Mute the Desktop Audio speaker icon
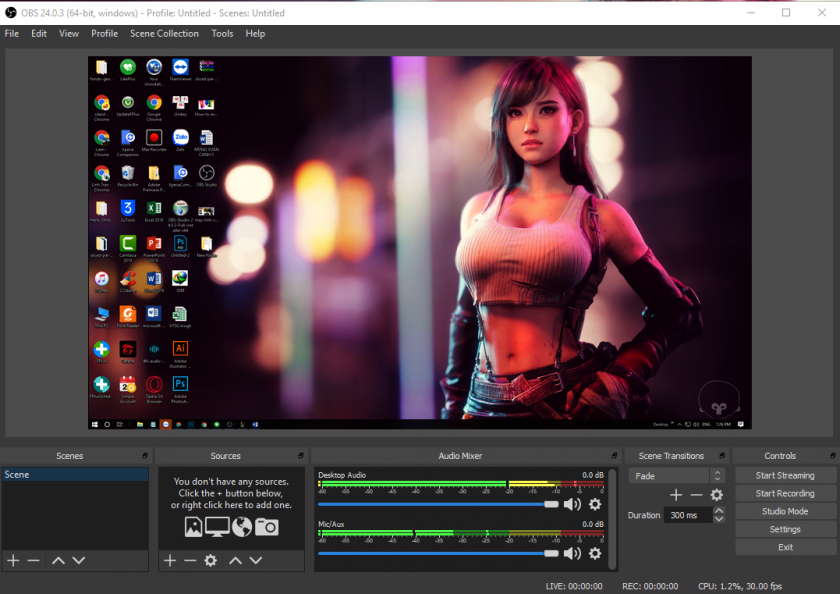Viewport: 840px width, 594px height. coord(573,503)
